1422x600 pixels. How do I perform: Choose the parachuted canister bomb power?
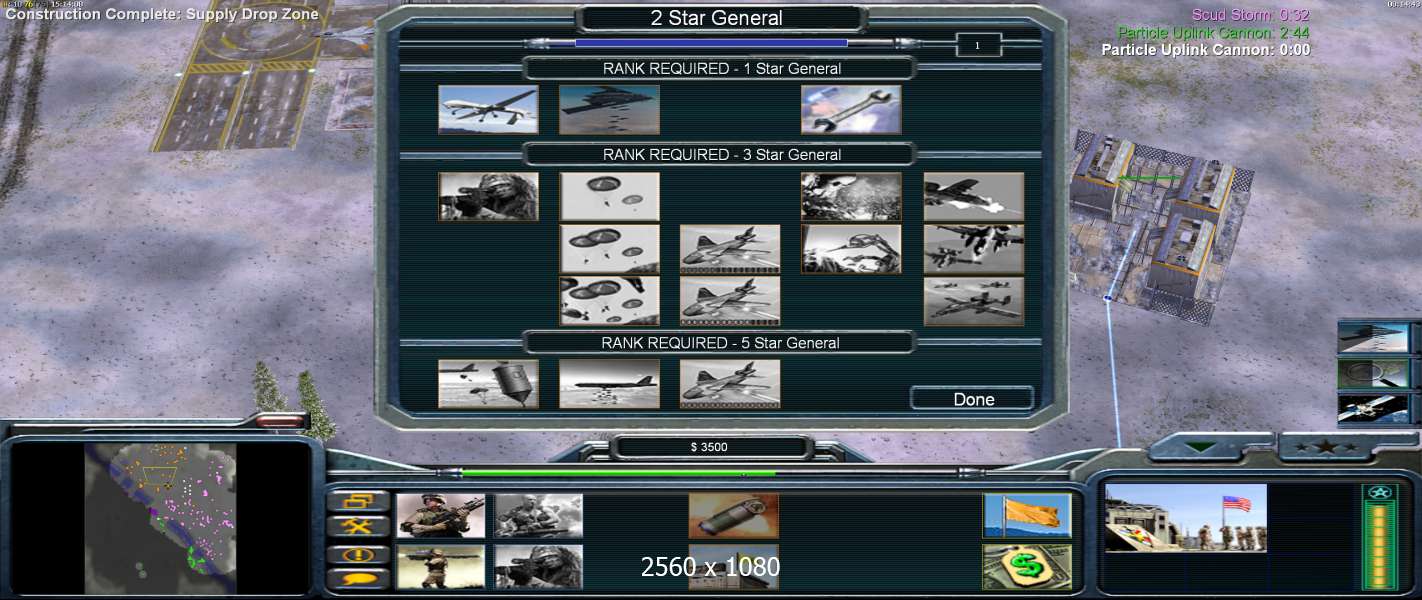tap(488, 384)
